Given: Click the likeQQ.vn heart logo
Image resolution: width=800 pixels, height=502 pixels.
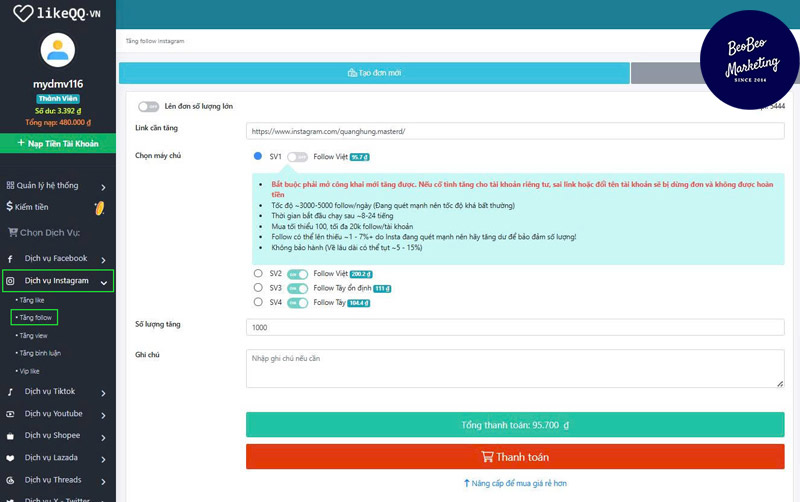Looking at the screenshot, I should coord(17,13).
